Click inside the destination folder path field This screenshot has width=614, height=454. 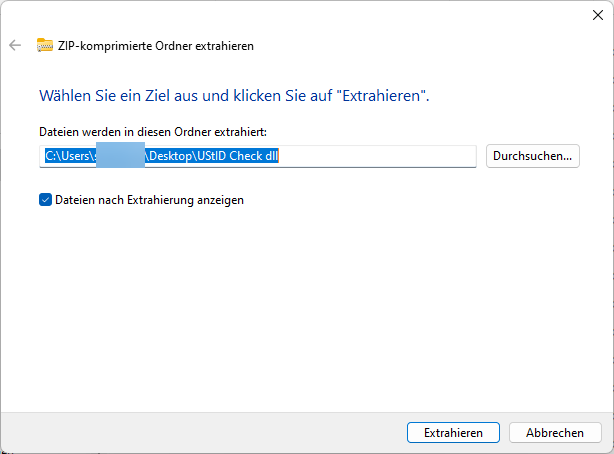(380, 156)
